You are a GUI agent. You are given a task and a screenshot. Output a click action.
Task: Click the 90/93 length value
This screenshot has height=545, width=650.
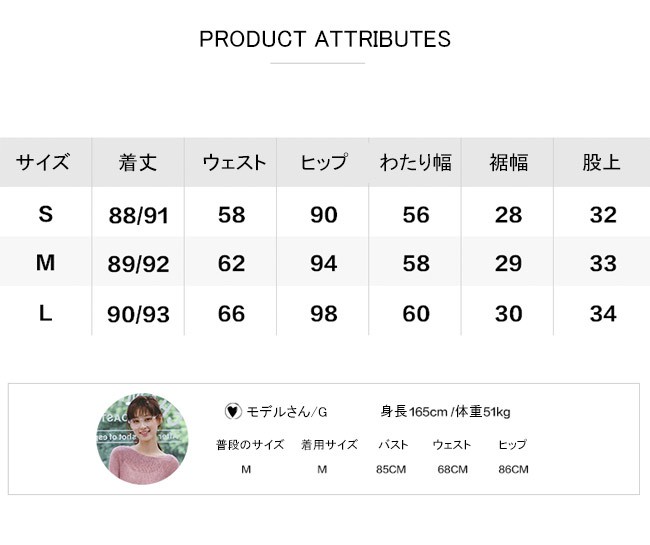[x=138, y=315]
